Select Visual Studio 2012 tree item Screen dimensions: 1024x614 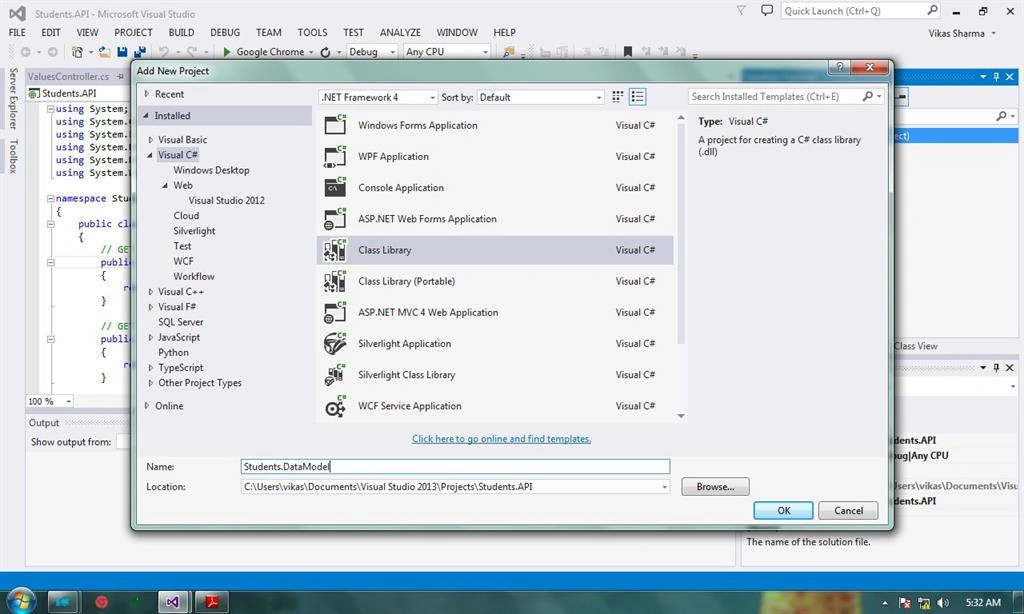tap(227, 201)
